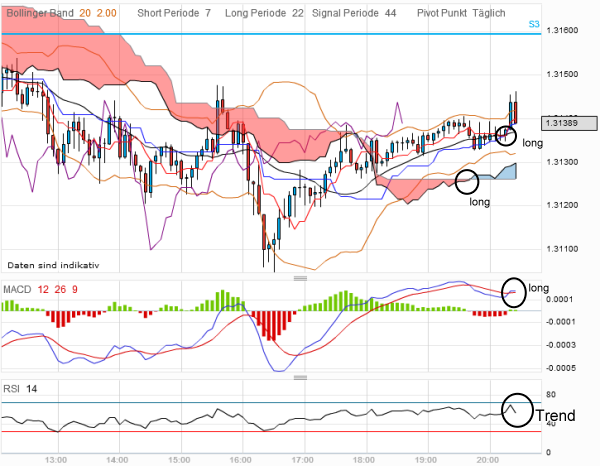
Task: Click the S3 pivot level label
Action: point(534,24)
